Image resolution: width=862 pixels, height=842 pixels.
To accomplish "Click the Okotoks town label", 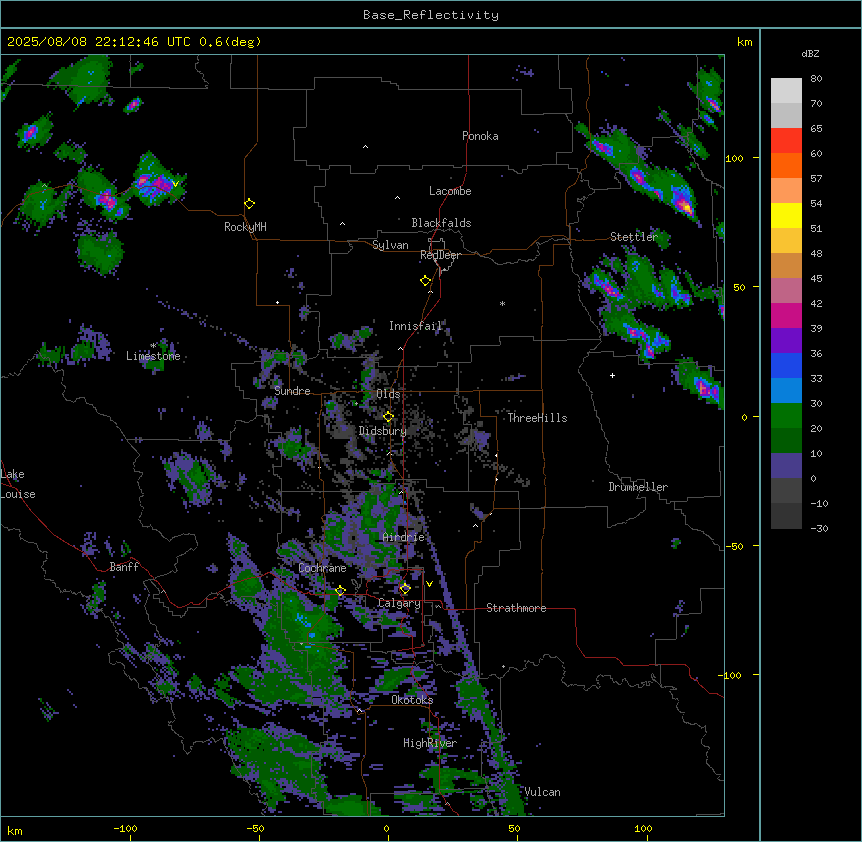I will point(412,700).
